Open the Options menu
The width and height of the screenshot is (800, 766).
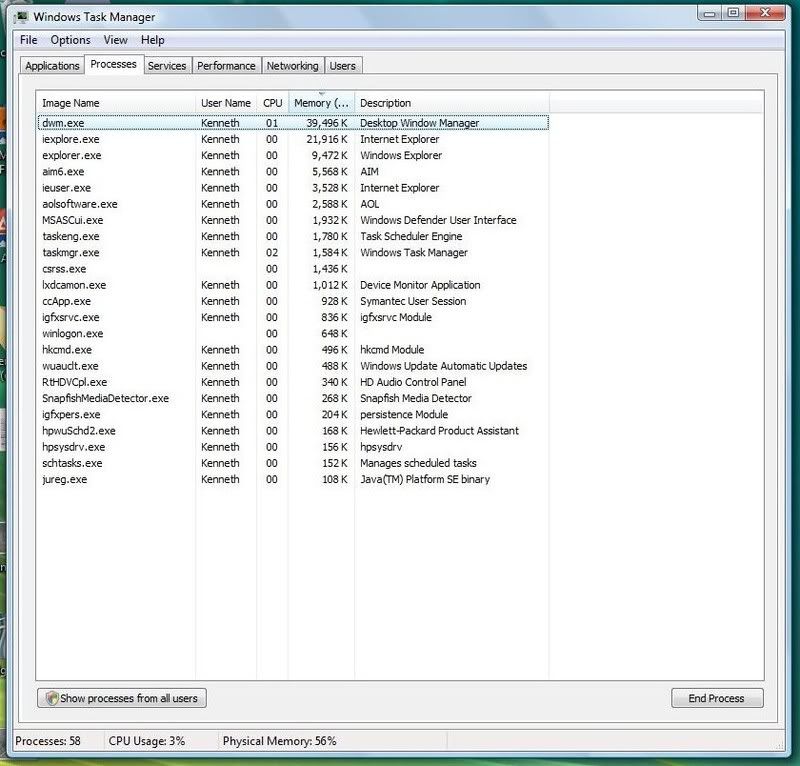pyautogui.click(x=70, y=40)
